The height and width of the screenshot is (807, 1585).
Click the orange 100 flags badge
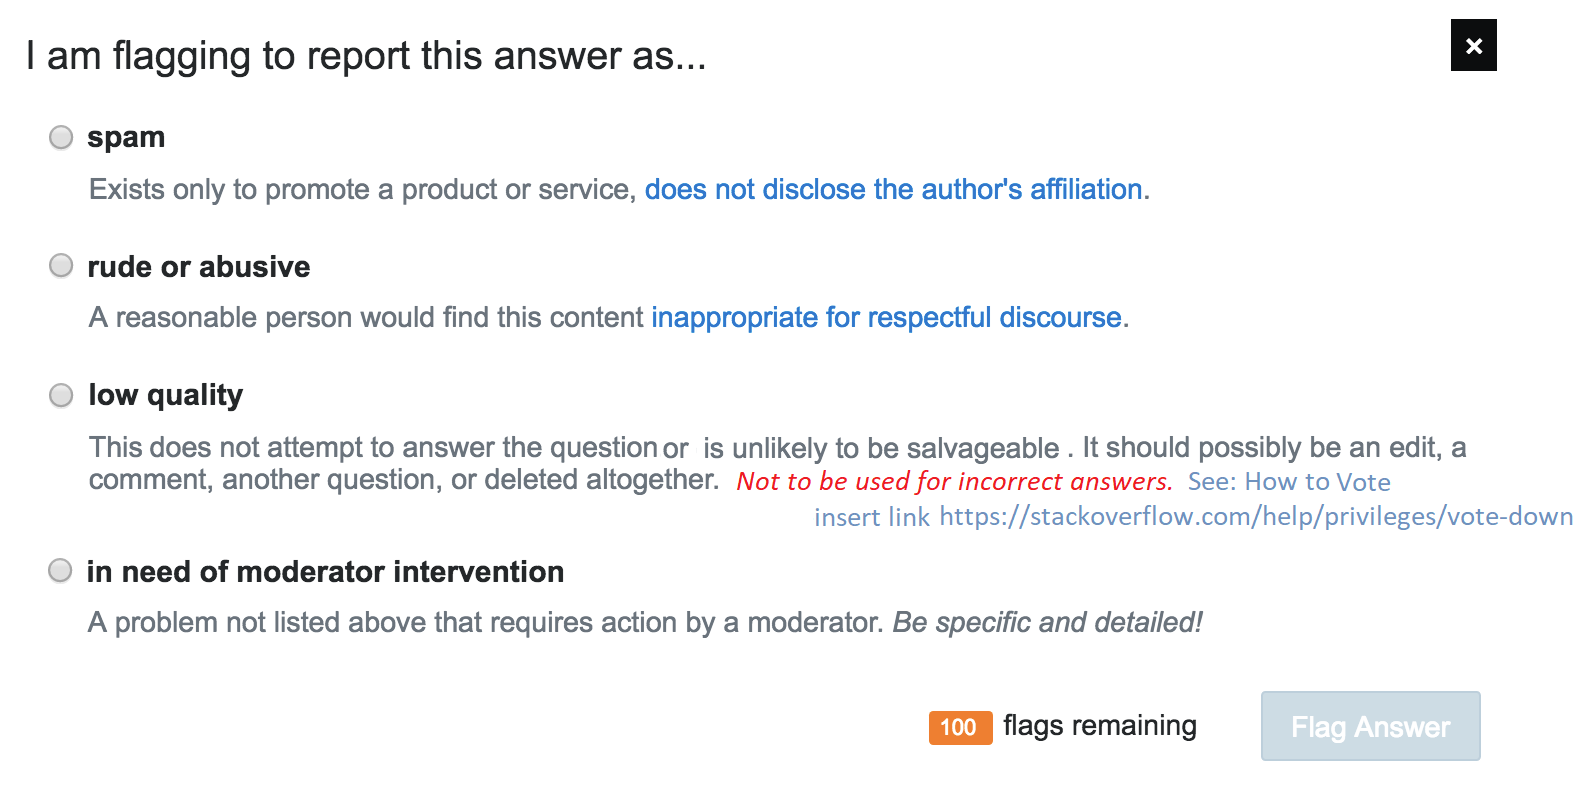coord(960,727)
